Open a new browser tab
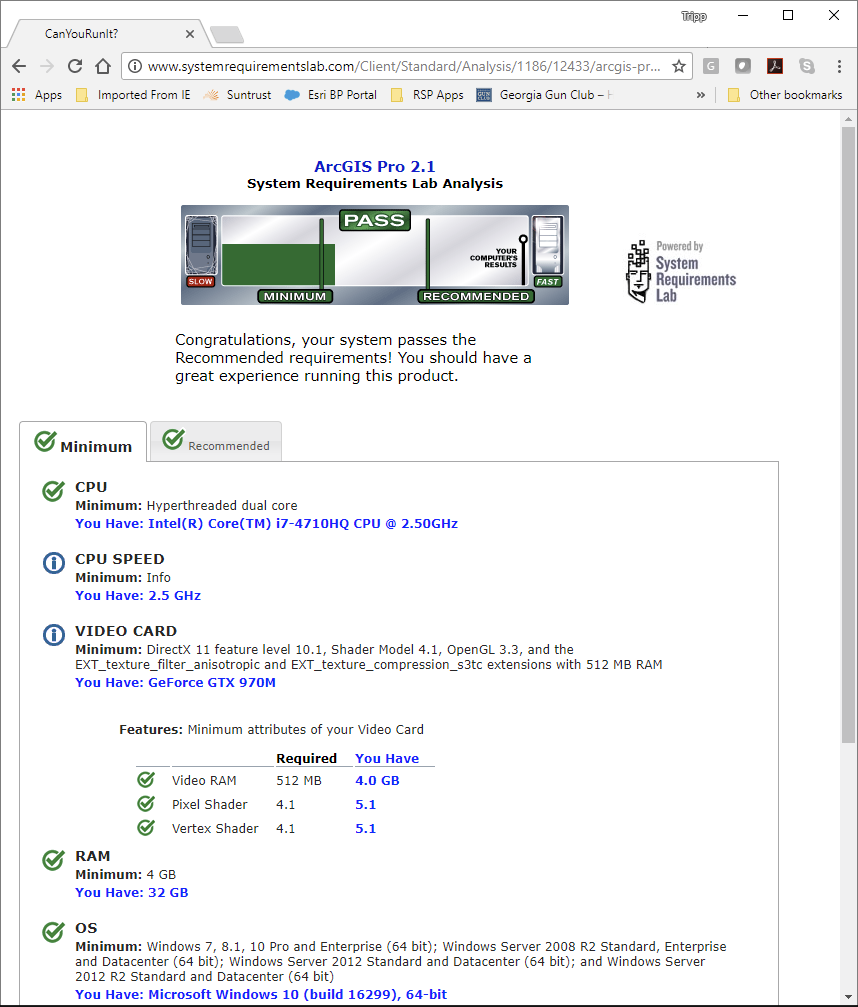This screenshot has width=858, height=1007. point(227,35)
